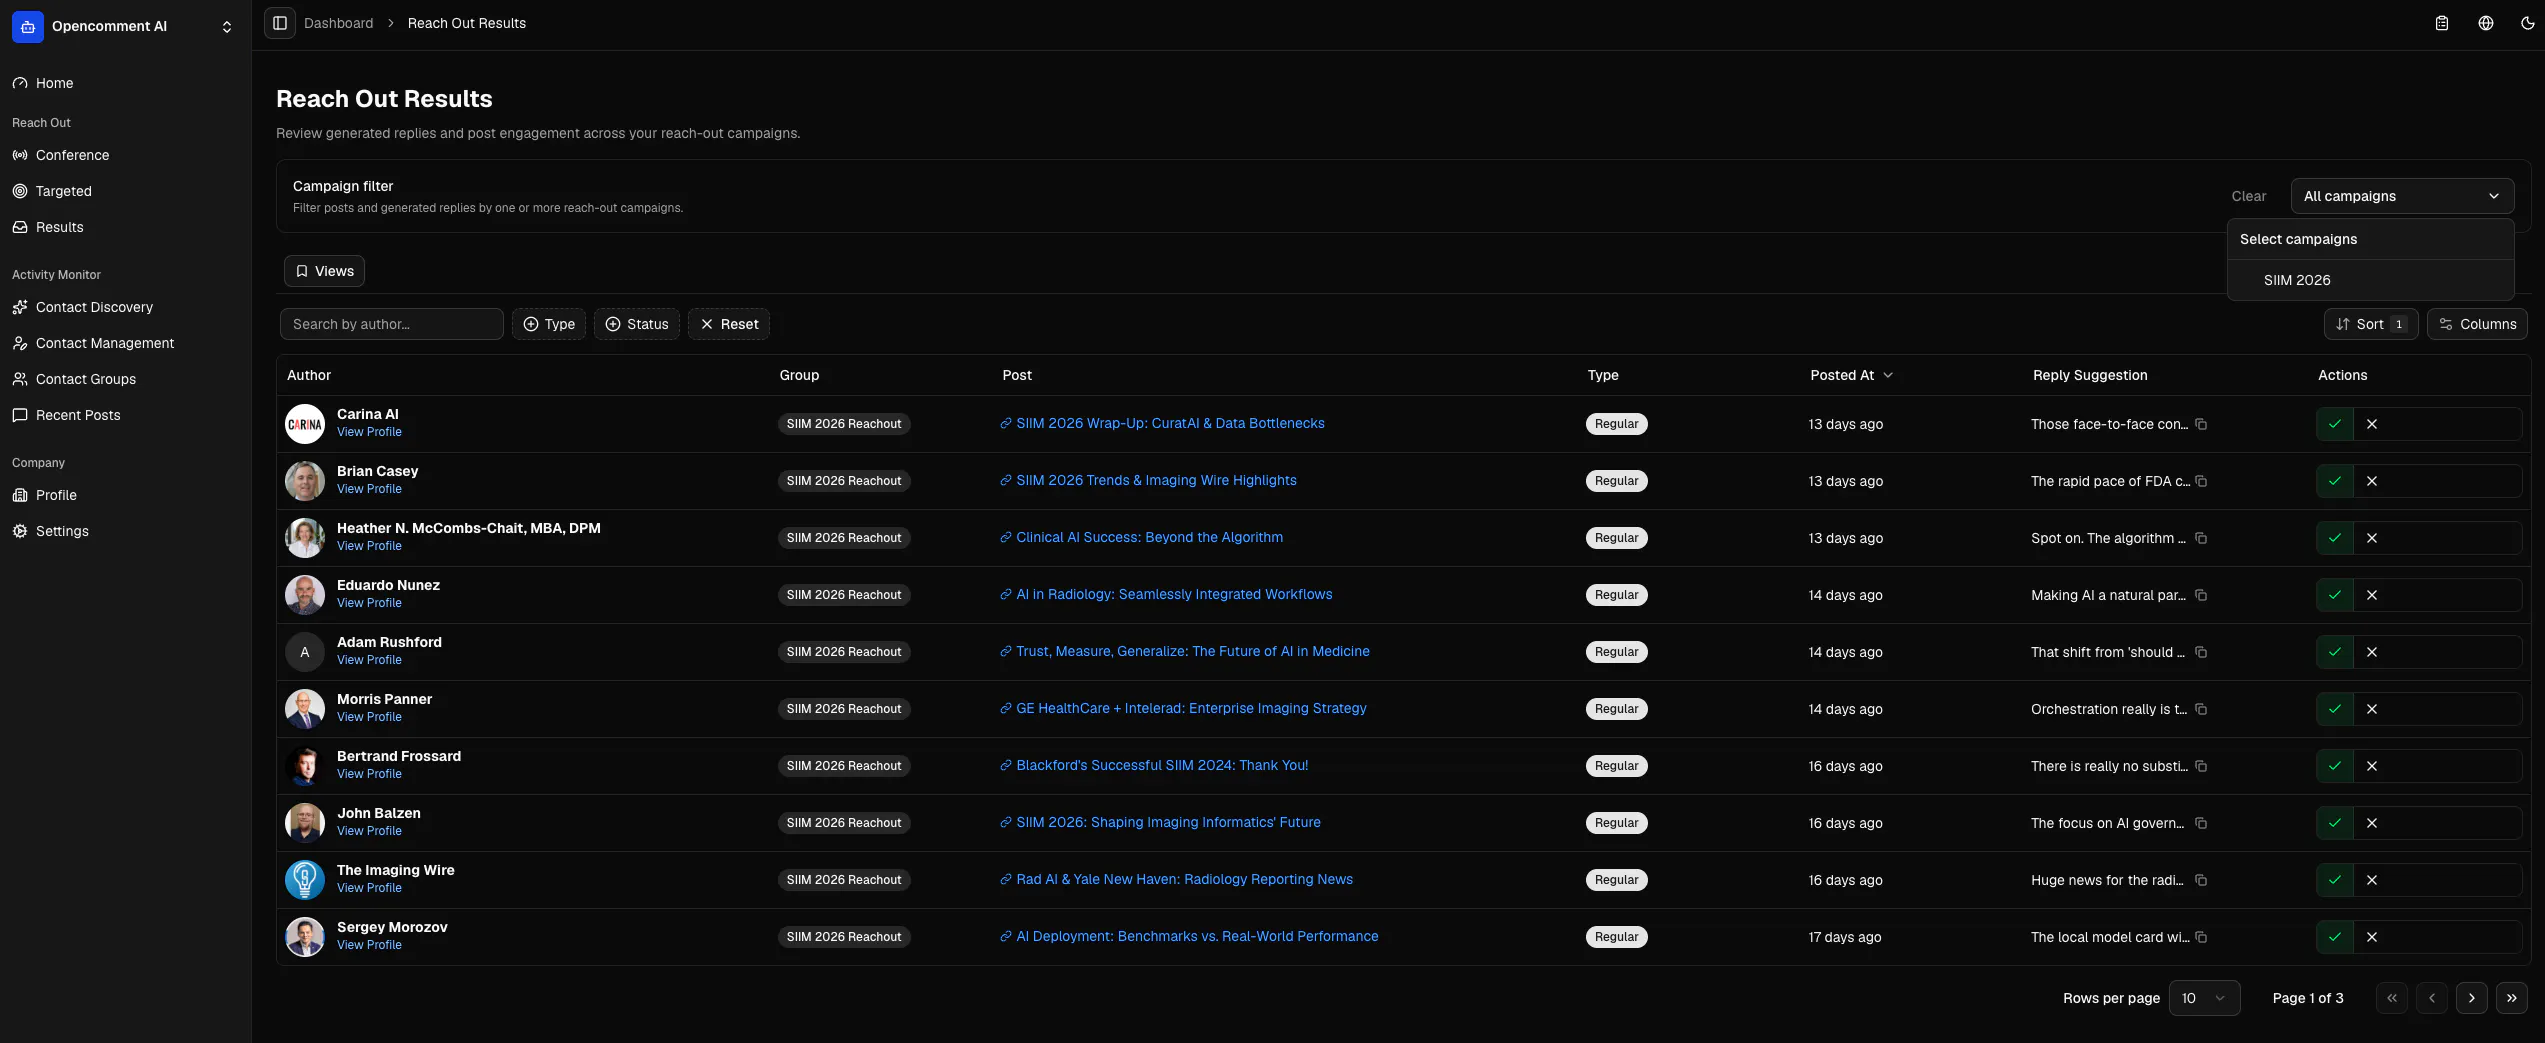This screenshot has width=2545, height=1043.
Task: Copy reply 'There is really no substi…'
Action: [2201, 766]
